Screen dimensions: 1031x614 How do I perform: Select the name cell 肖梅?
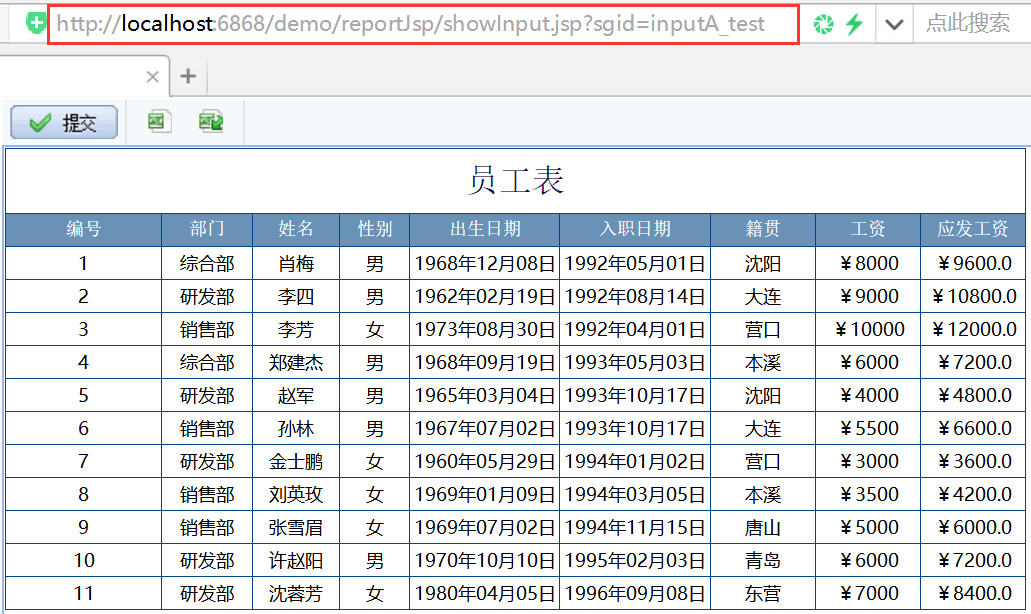click(x=296, y=264)
